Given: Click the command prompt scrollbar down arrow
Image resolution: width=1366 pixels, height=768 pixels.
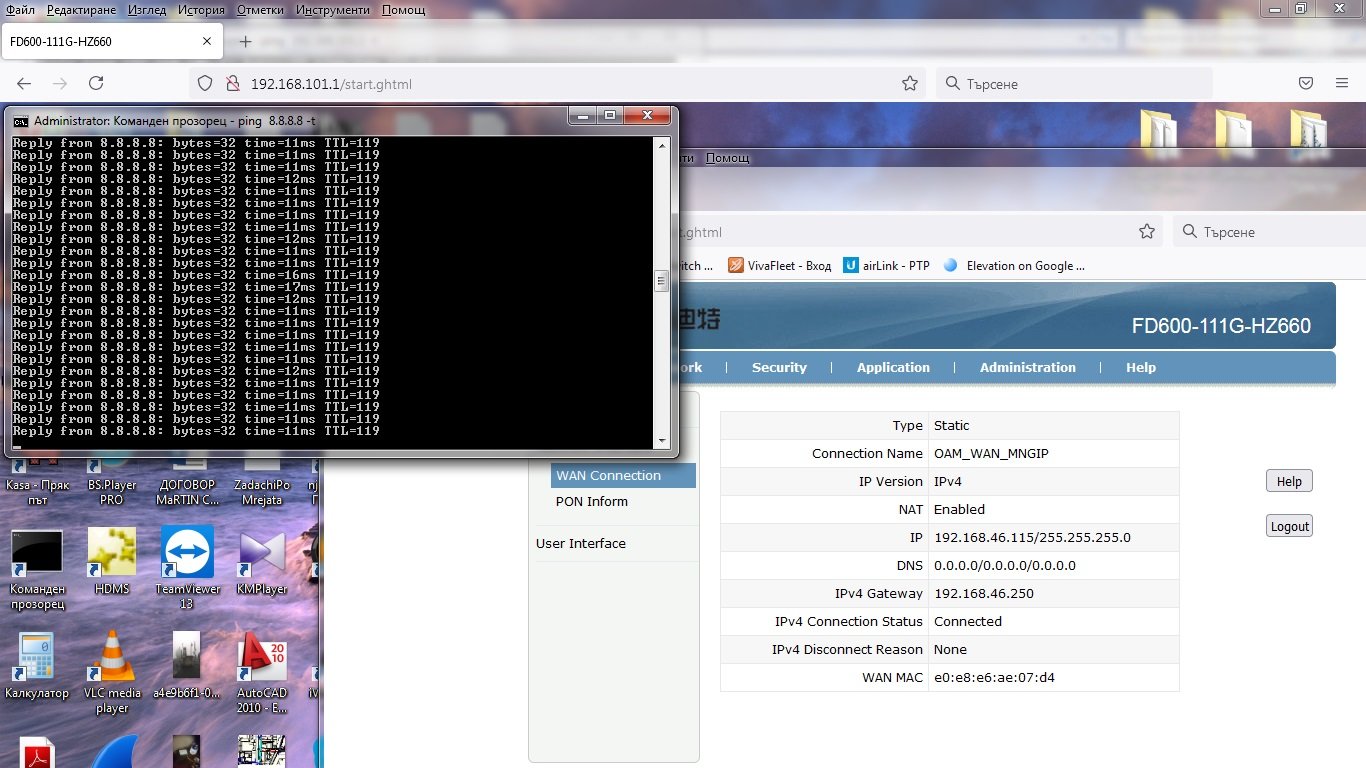Looking at the screenshot, I should [661, 440].
